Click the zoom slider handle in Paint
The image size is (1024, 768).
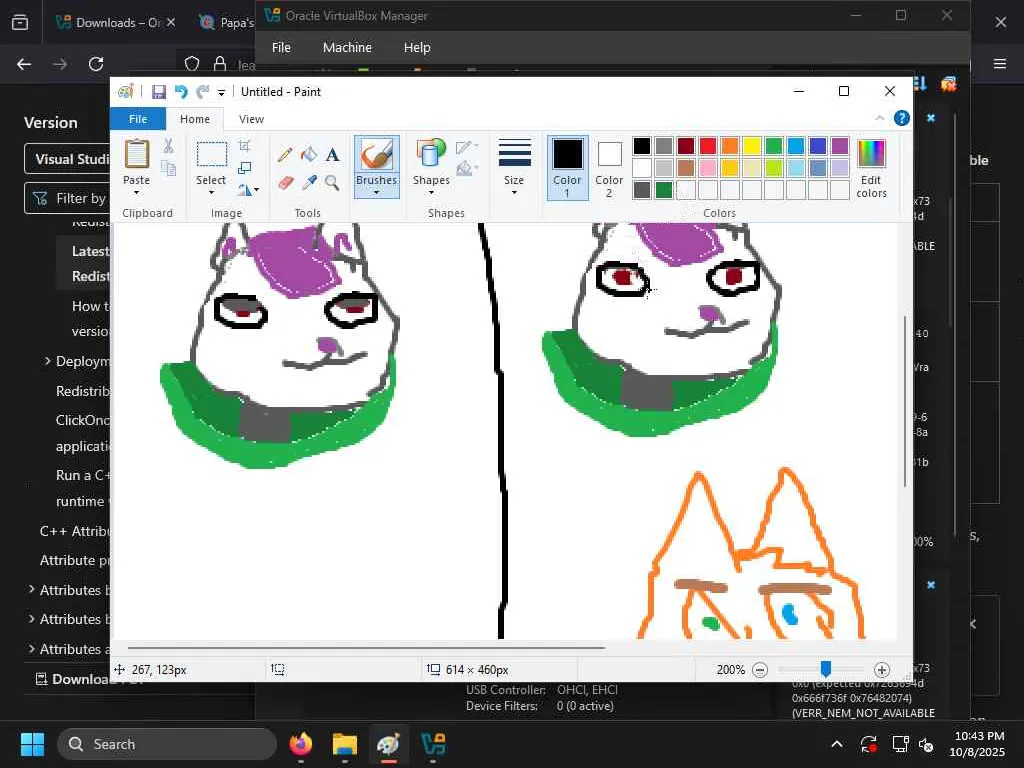click(825, 669)
